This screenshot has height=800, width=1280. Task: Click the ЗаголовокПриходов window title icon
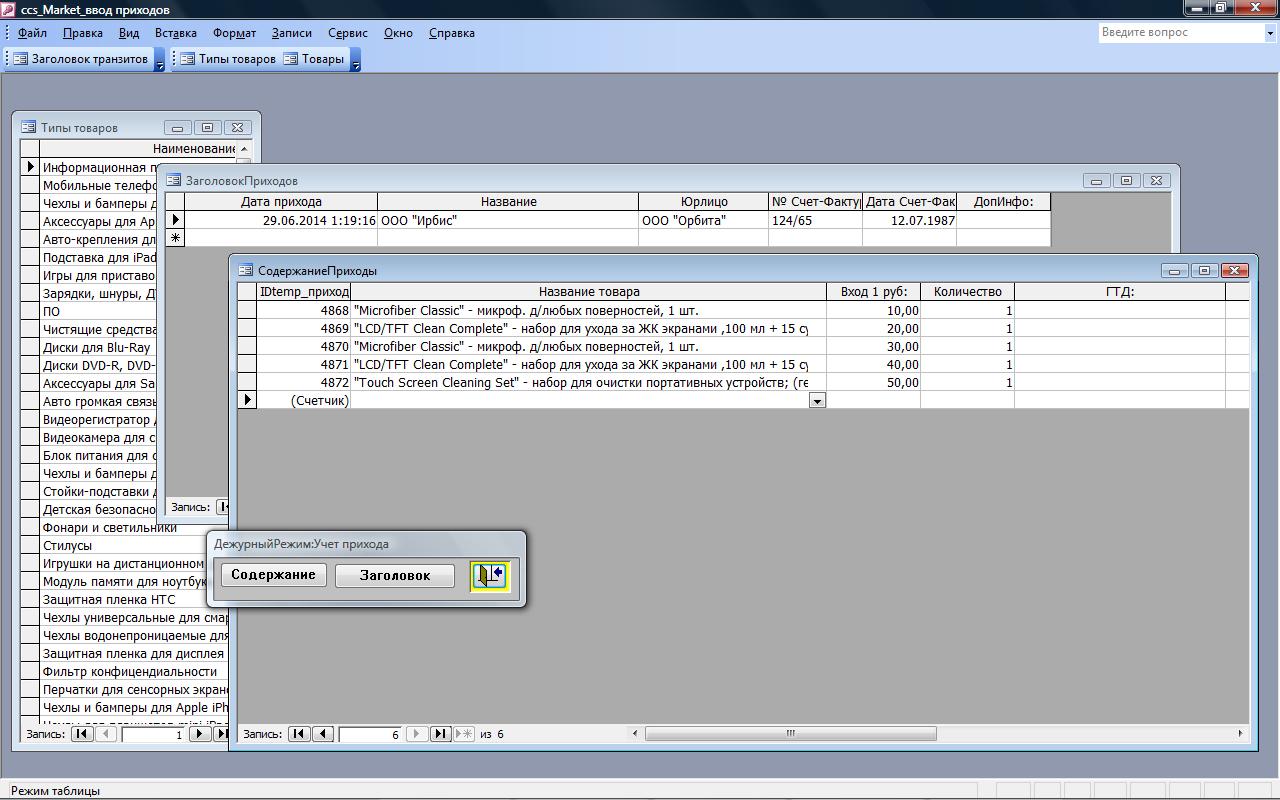[x=174, y=180]
